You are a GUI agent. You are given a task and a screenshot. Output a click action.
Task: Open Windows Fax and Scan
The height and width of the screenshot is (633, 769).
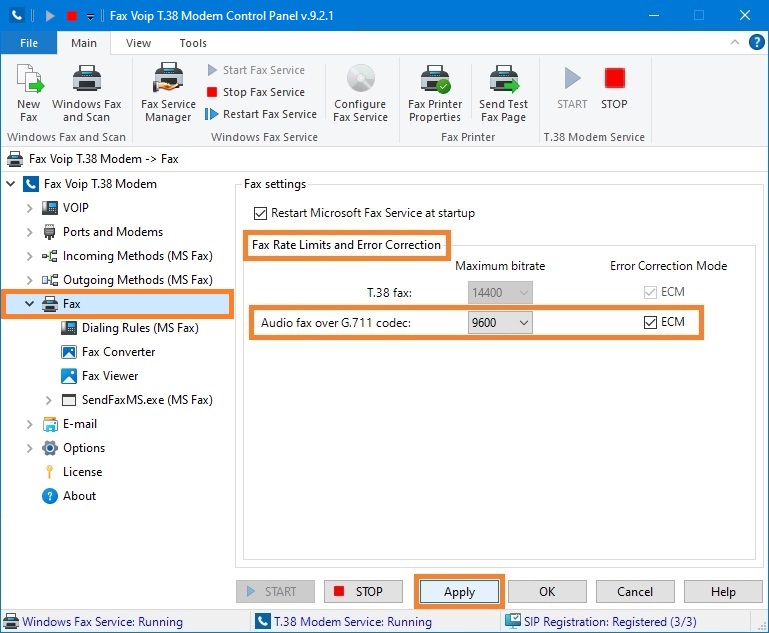click(86, 93)
